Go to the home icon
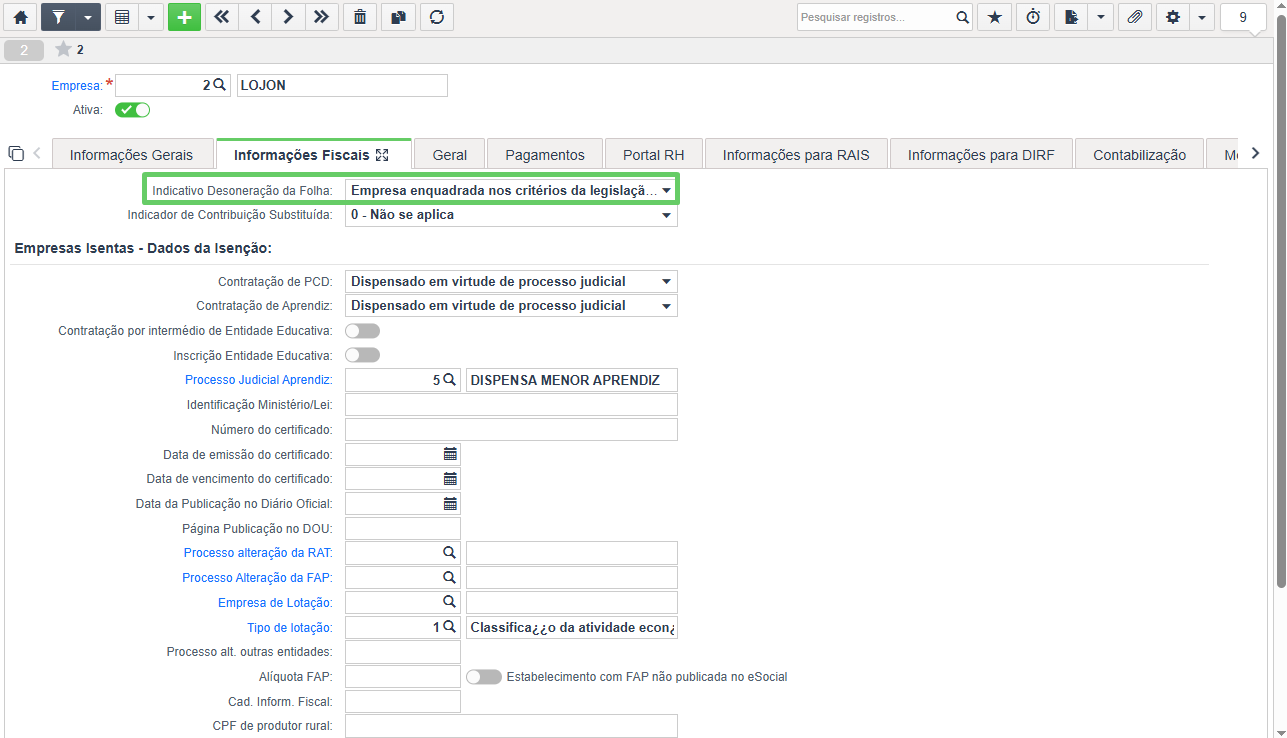Viewport: 1287px width, 738px height. tap(20, 17)
